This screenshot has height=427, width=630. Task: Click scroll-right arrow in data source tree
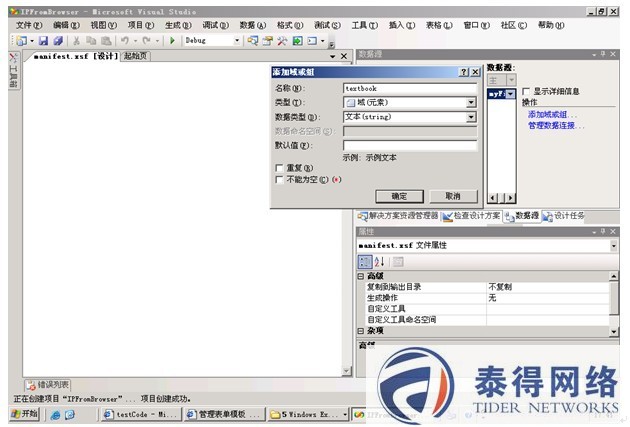coord(510,198)
